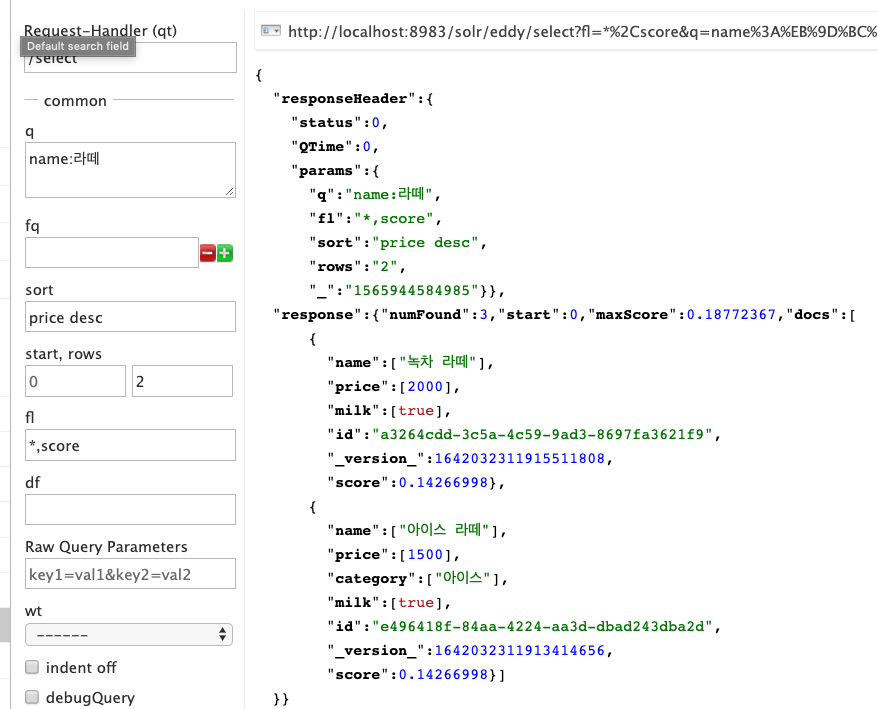
Task: Open the wt format dropdown
Action: (x=129, y=635)
